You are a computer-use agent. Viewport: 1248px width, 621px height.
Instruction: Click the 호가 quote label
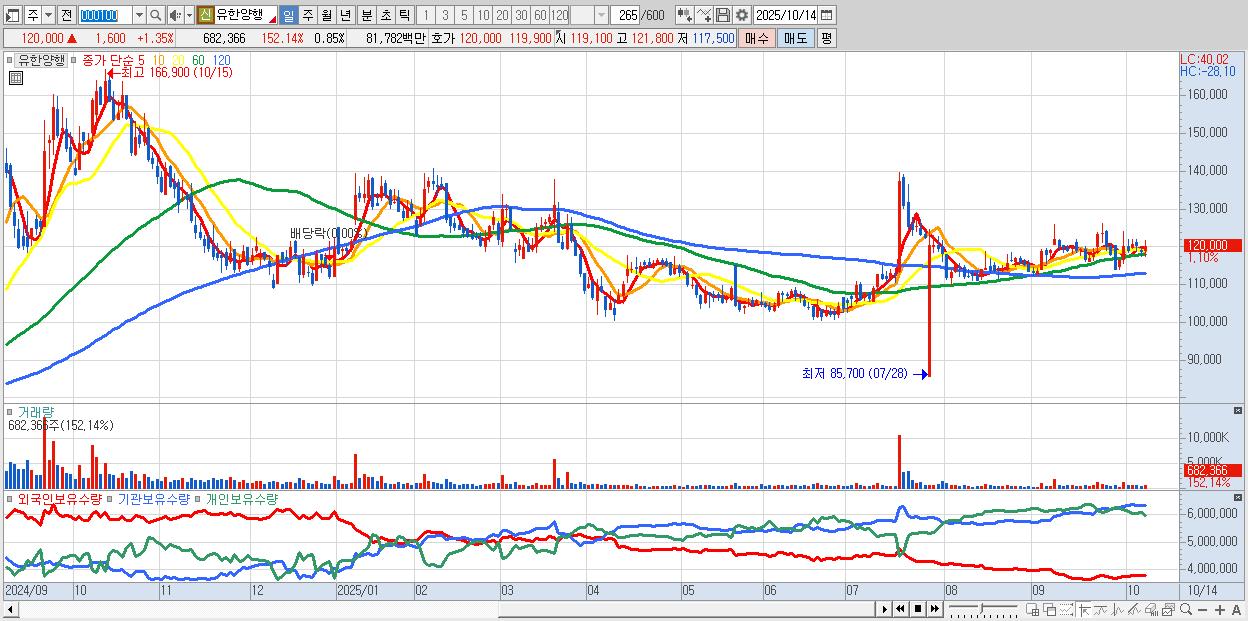pos(443,37)
